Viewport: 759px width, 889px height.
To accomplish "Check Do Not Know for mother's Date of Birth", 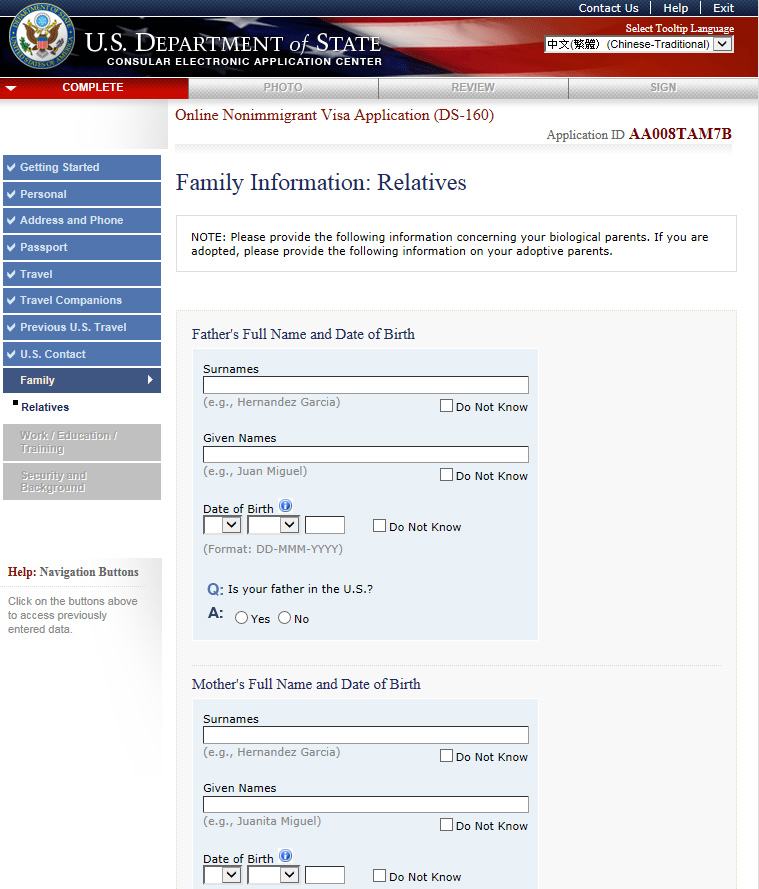I will coord(379,876).
